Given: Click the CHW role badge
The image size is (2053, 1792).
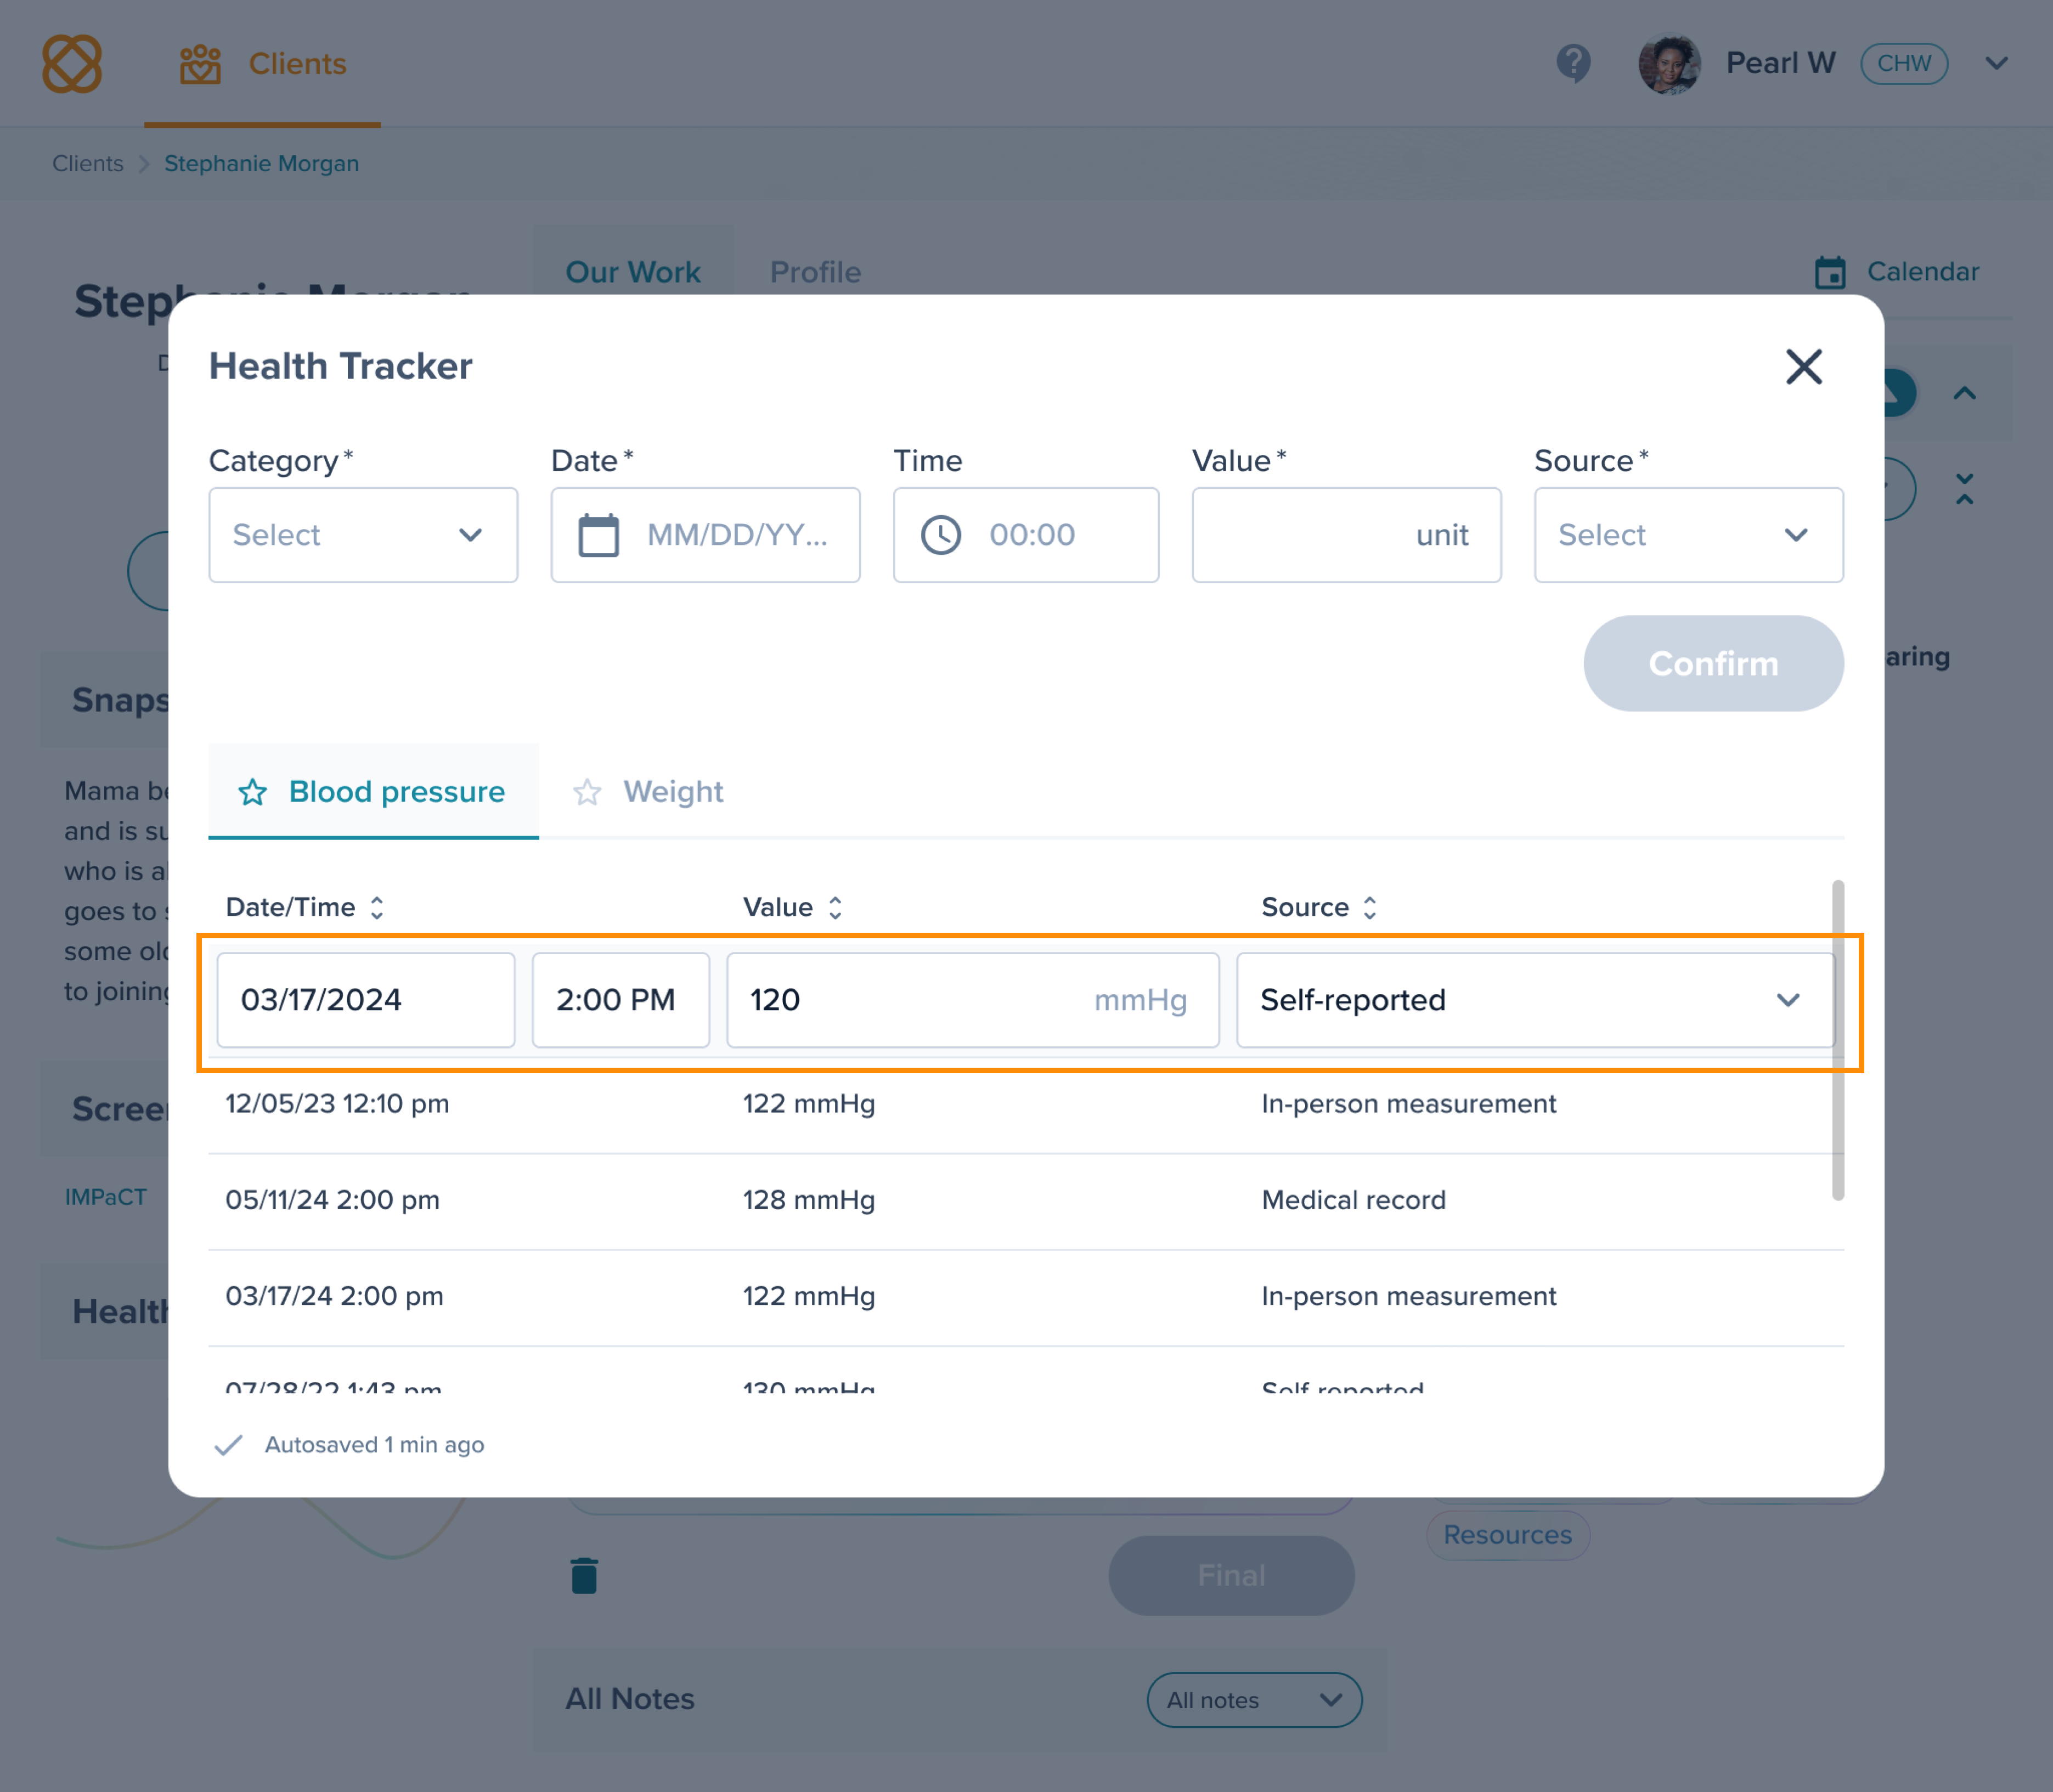Looking at the screenshot, I should point(1903,64).
